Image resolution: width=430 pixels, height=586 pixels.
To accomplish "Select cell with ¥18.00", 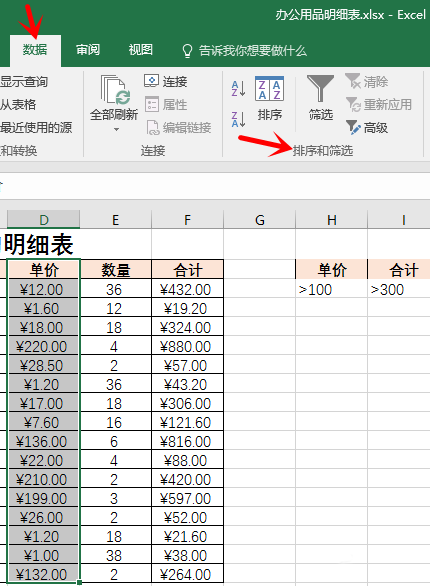I will pyautogui.click(x=44, y=327).
